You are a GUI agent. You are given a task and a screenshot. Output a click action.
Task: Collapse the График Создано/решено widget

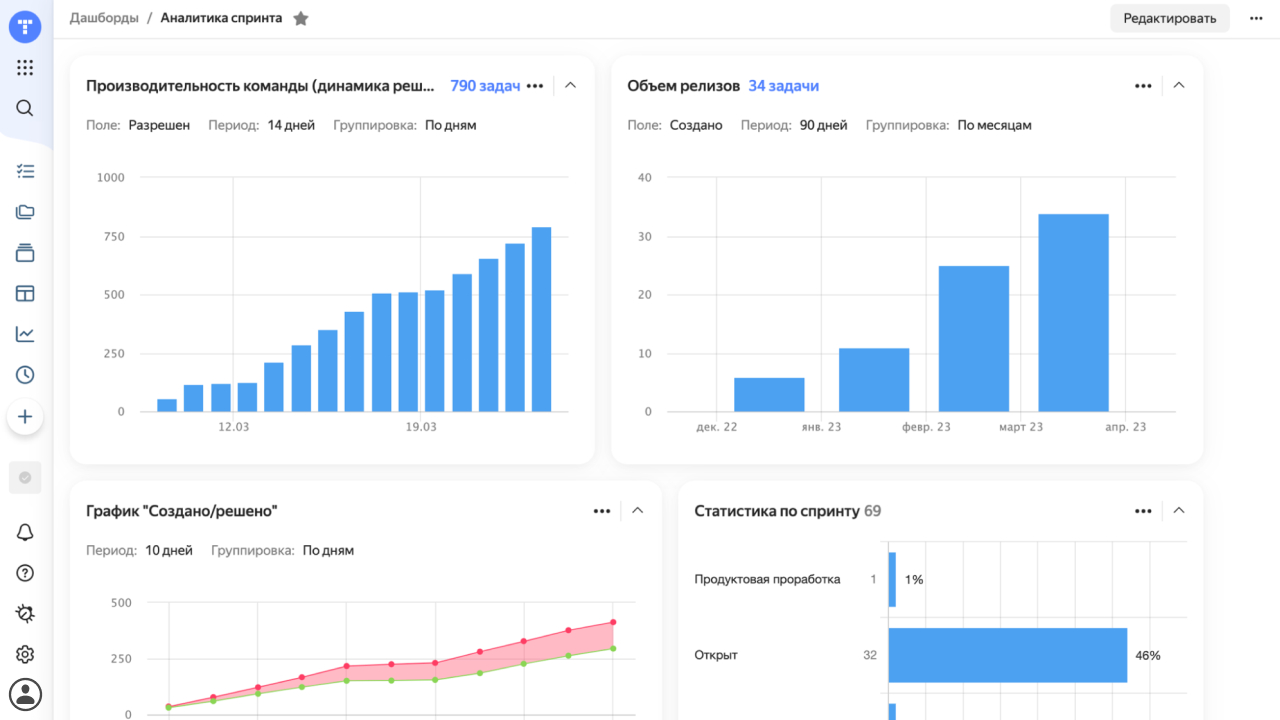coord(638,511)
